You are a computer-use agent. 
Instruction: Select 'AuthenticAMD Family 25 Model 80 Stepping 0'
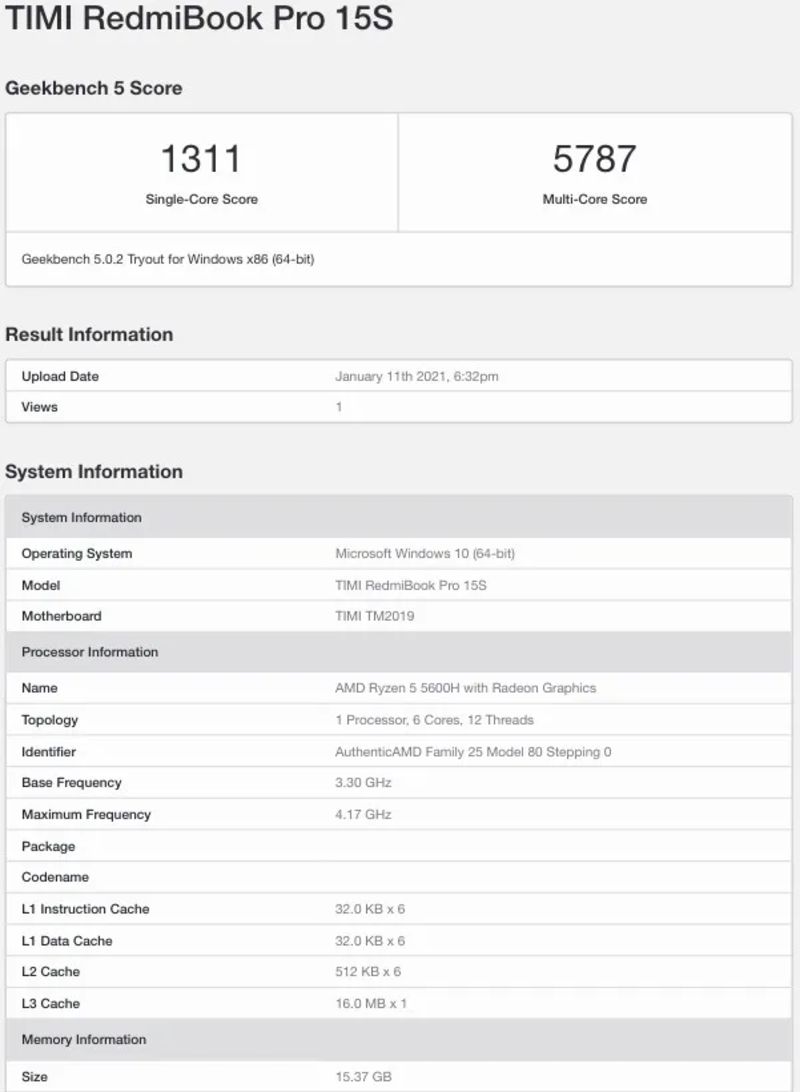click(473, 752)
